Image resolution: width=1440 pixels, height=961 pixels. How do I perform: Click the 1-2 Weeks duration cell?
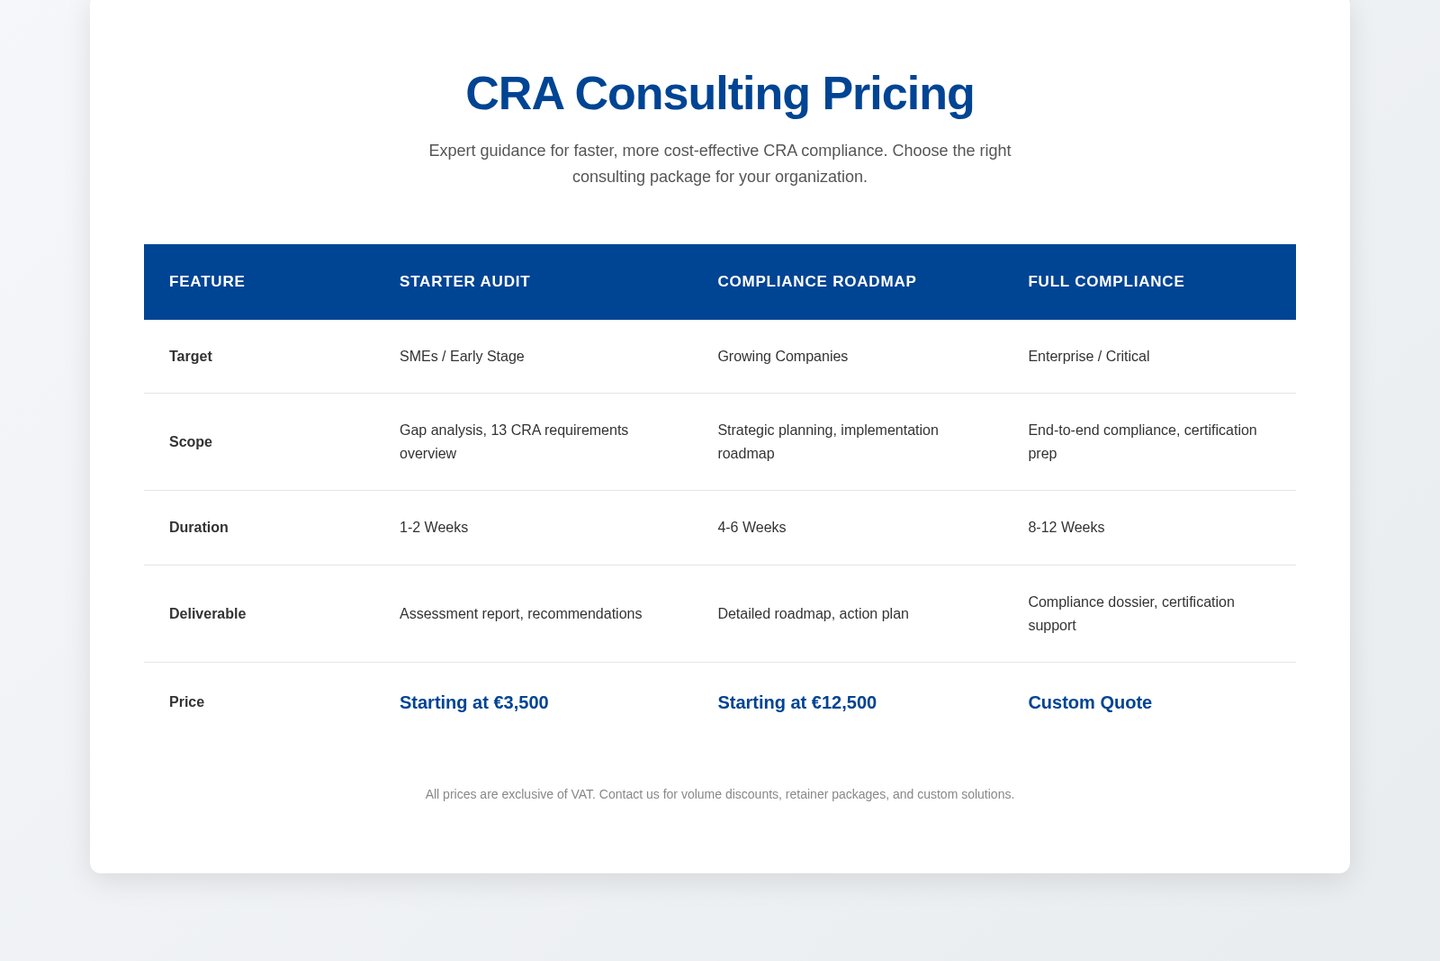pos(433,528)
